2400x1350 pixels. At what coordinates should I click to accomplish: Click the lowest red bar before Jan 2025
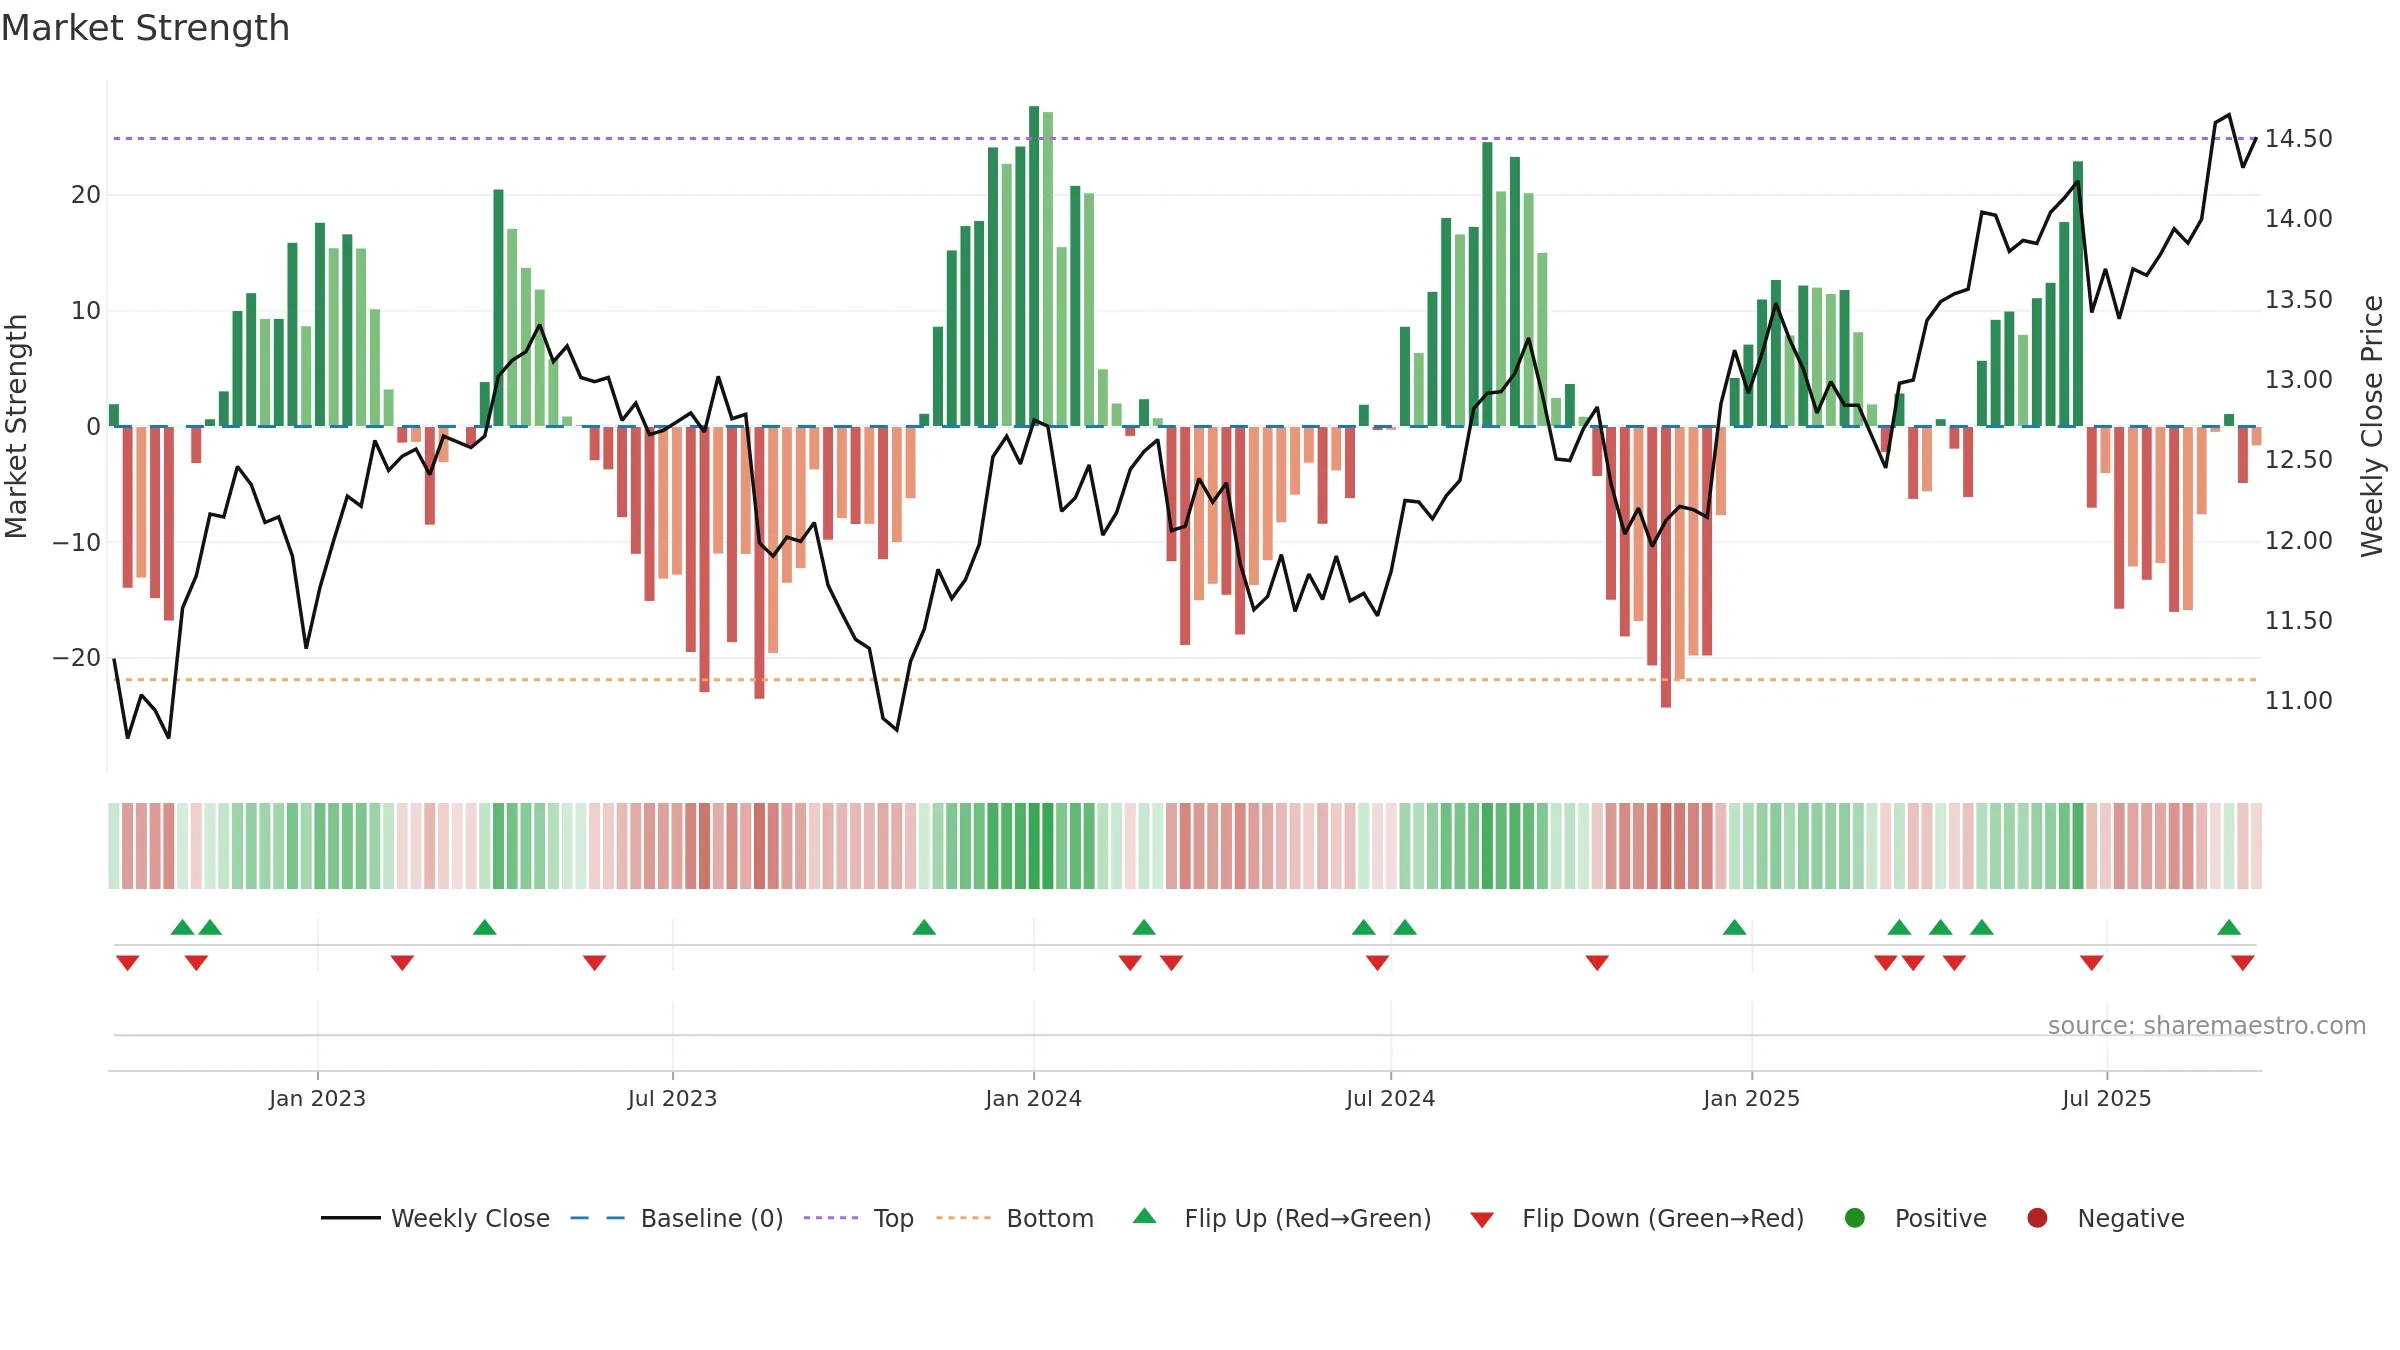point(1666,567)
